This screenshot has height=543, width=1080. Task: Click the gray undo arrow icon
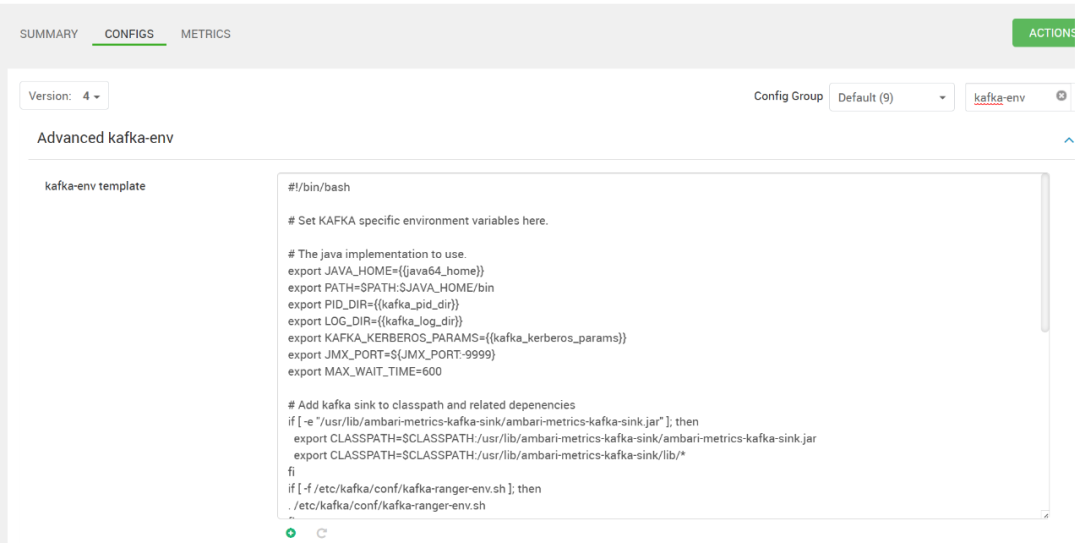322,533
